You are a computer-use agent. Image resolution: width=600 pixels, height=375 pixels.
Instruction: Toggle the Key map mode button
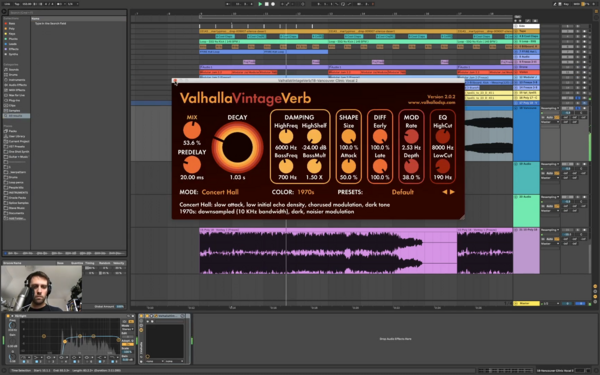pos(566,4)
